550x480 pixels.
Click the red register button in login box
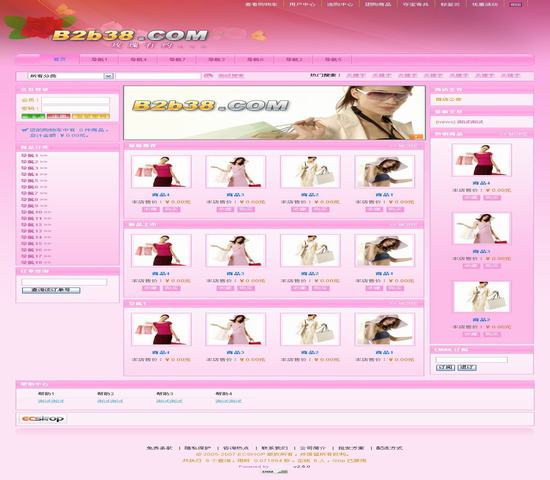pyautogui.click(x=59, y=116)
